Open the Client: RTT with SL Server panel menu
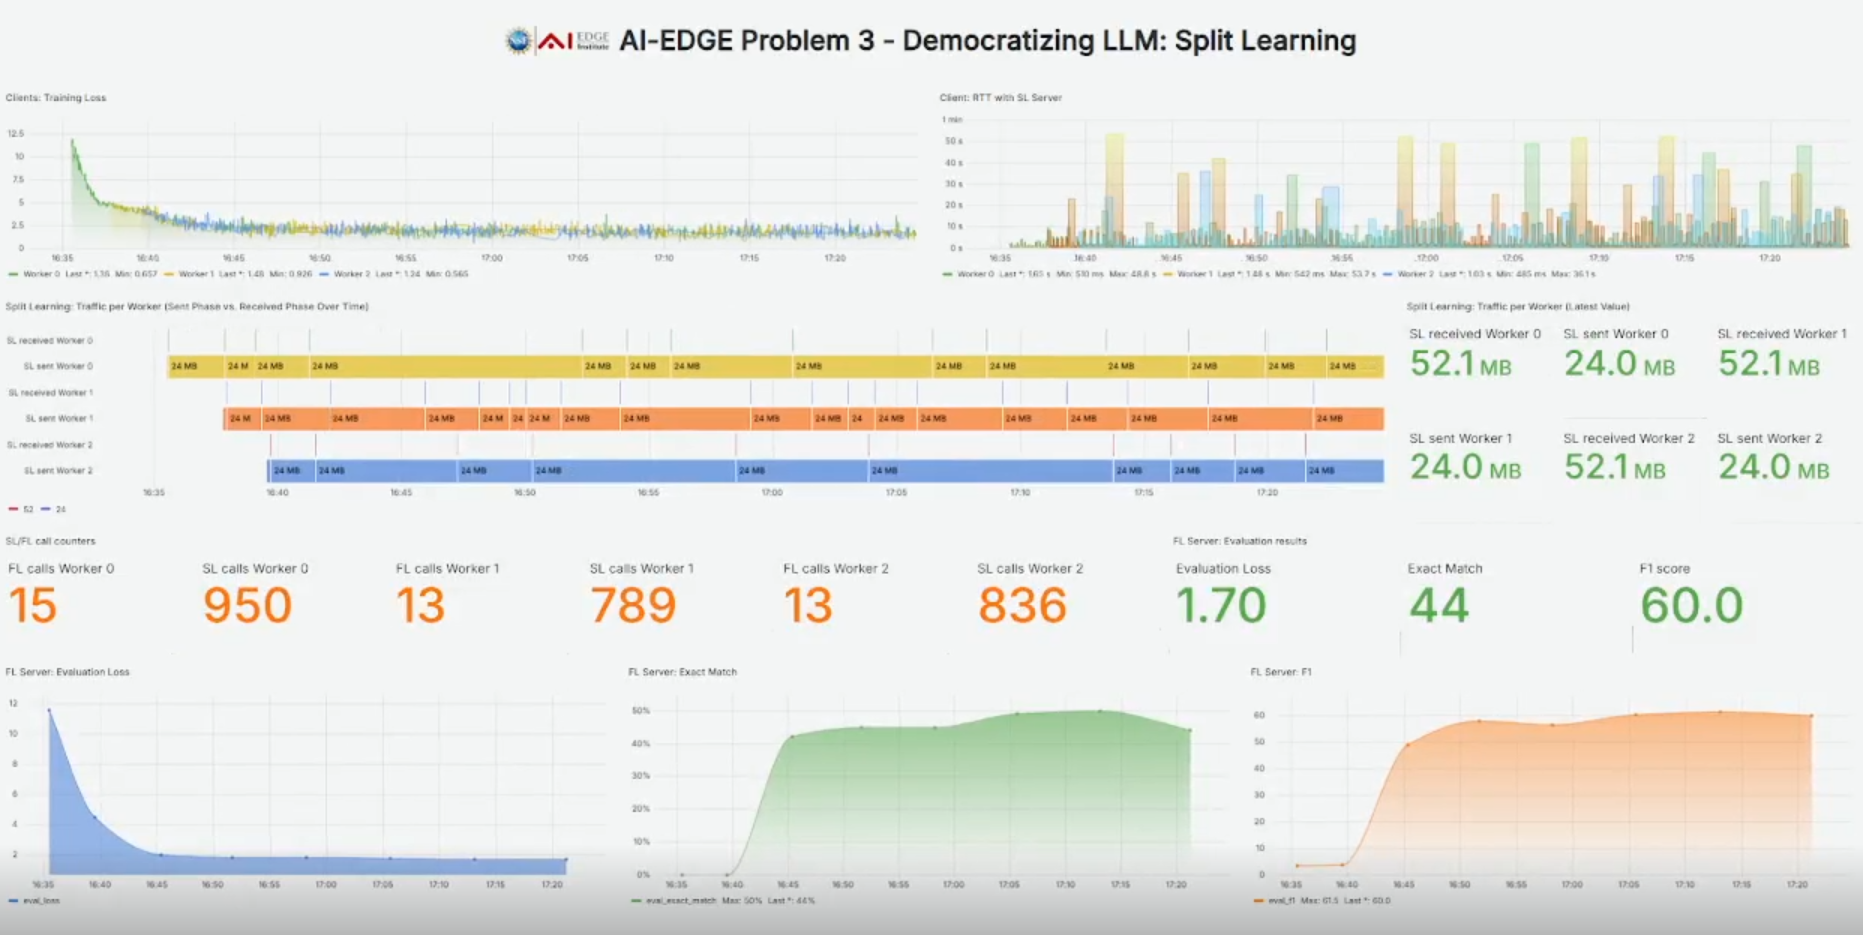 pyautogui.click(x=1000, y=98)
